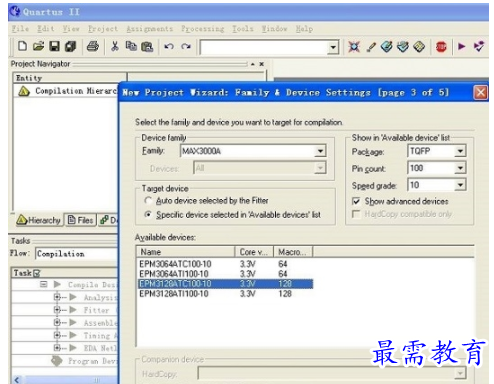Click the Name column header
494x384 pixels.
[x=185, y=252]
